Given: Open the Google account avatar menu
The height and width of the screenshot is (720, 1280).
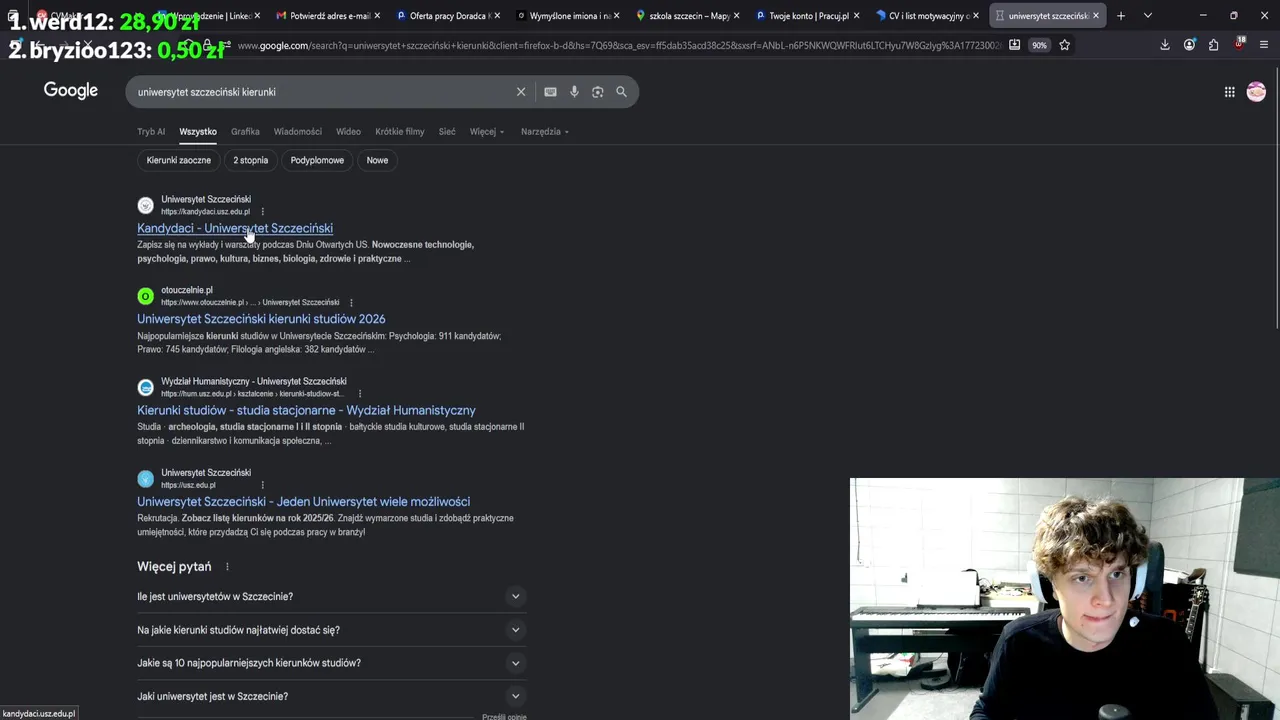Looking at the screenshot, I should pos(1256,92).
